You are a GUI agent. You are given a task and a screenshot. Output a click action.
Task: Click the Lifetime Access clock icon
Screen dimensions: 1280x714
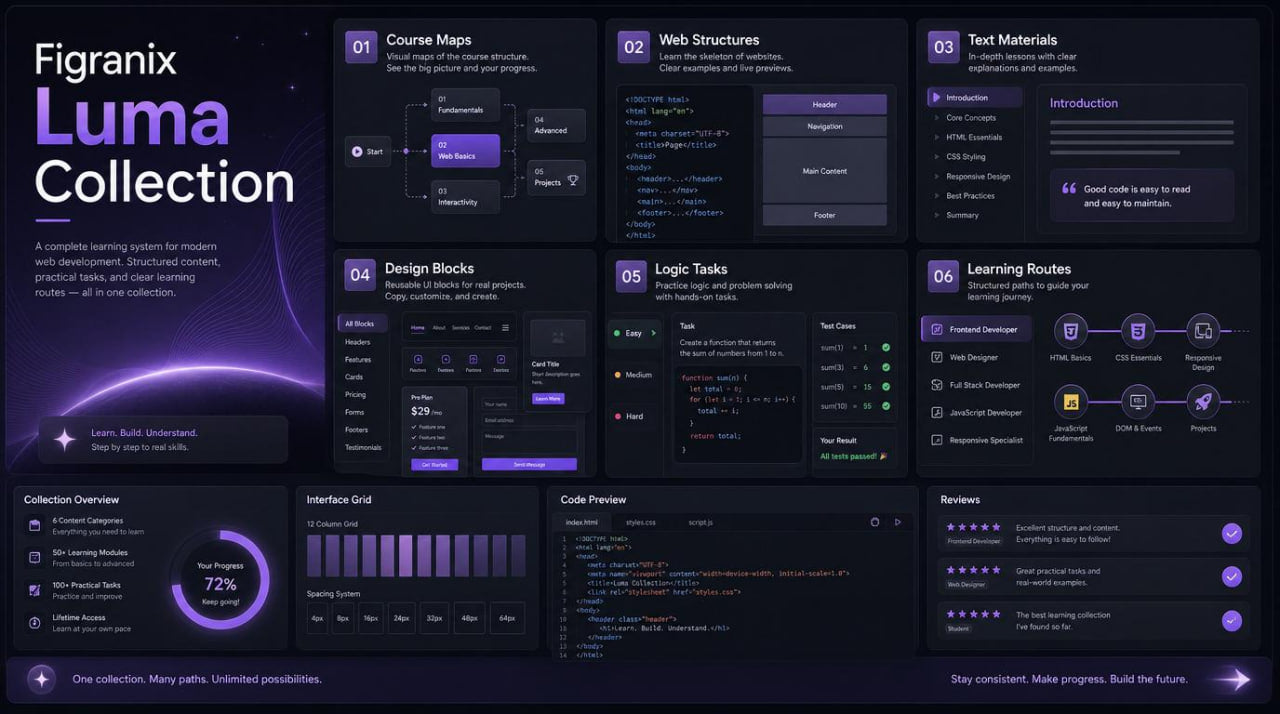click(x=34, y=622)
